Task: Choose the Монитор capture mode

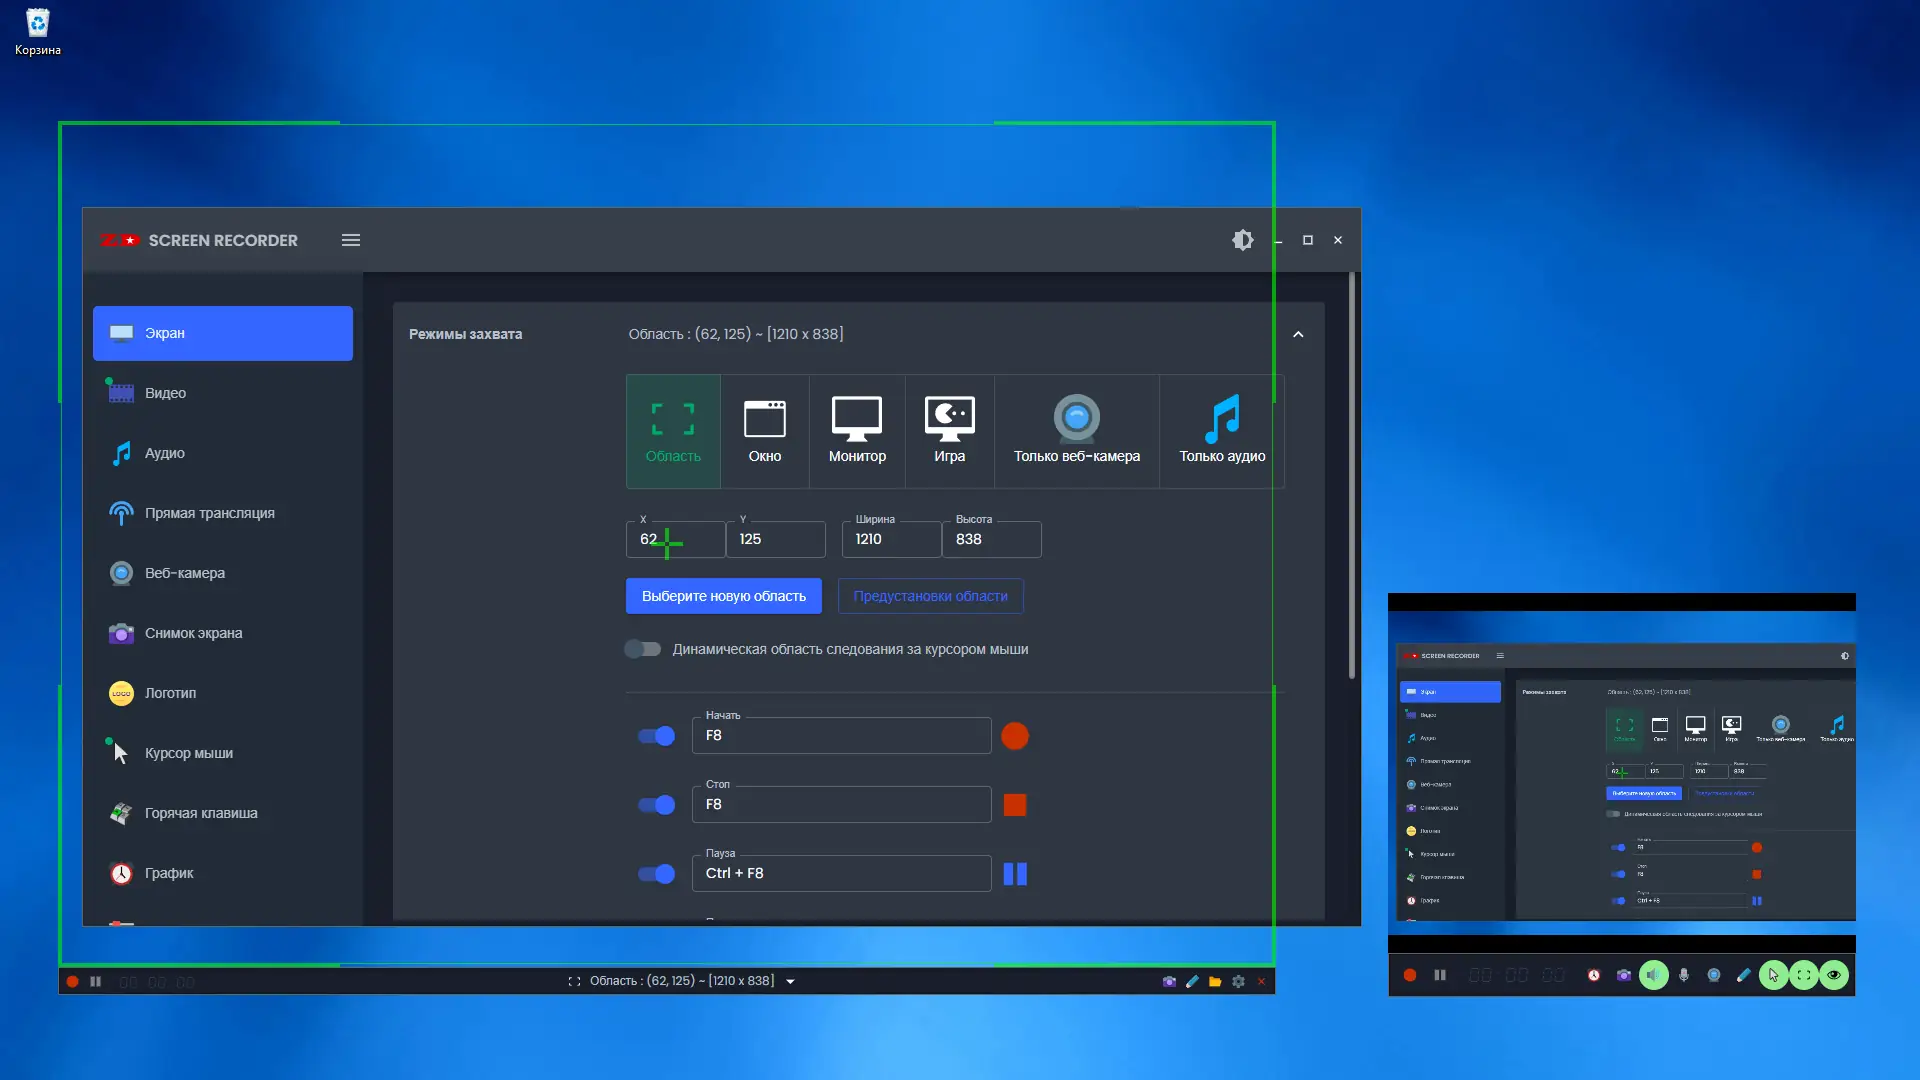Action: point(857,430)
